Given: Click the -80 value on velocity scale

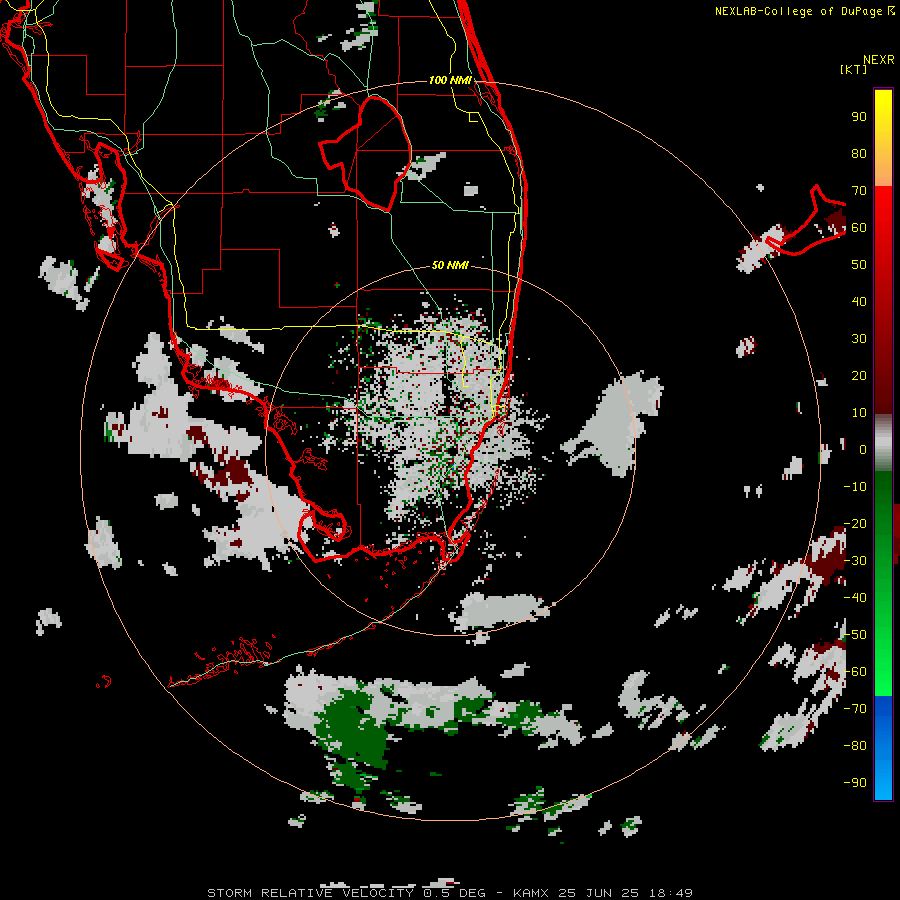Looking at the screenshot, I should (x=855, y=746).
